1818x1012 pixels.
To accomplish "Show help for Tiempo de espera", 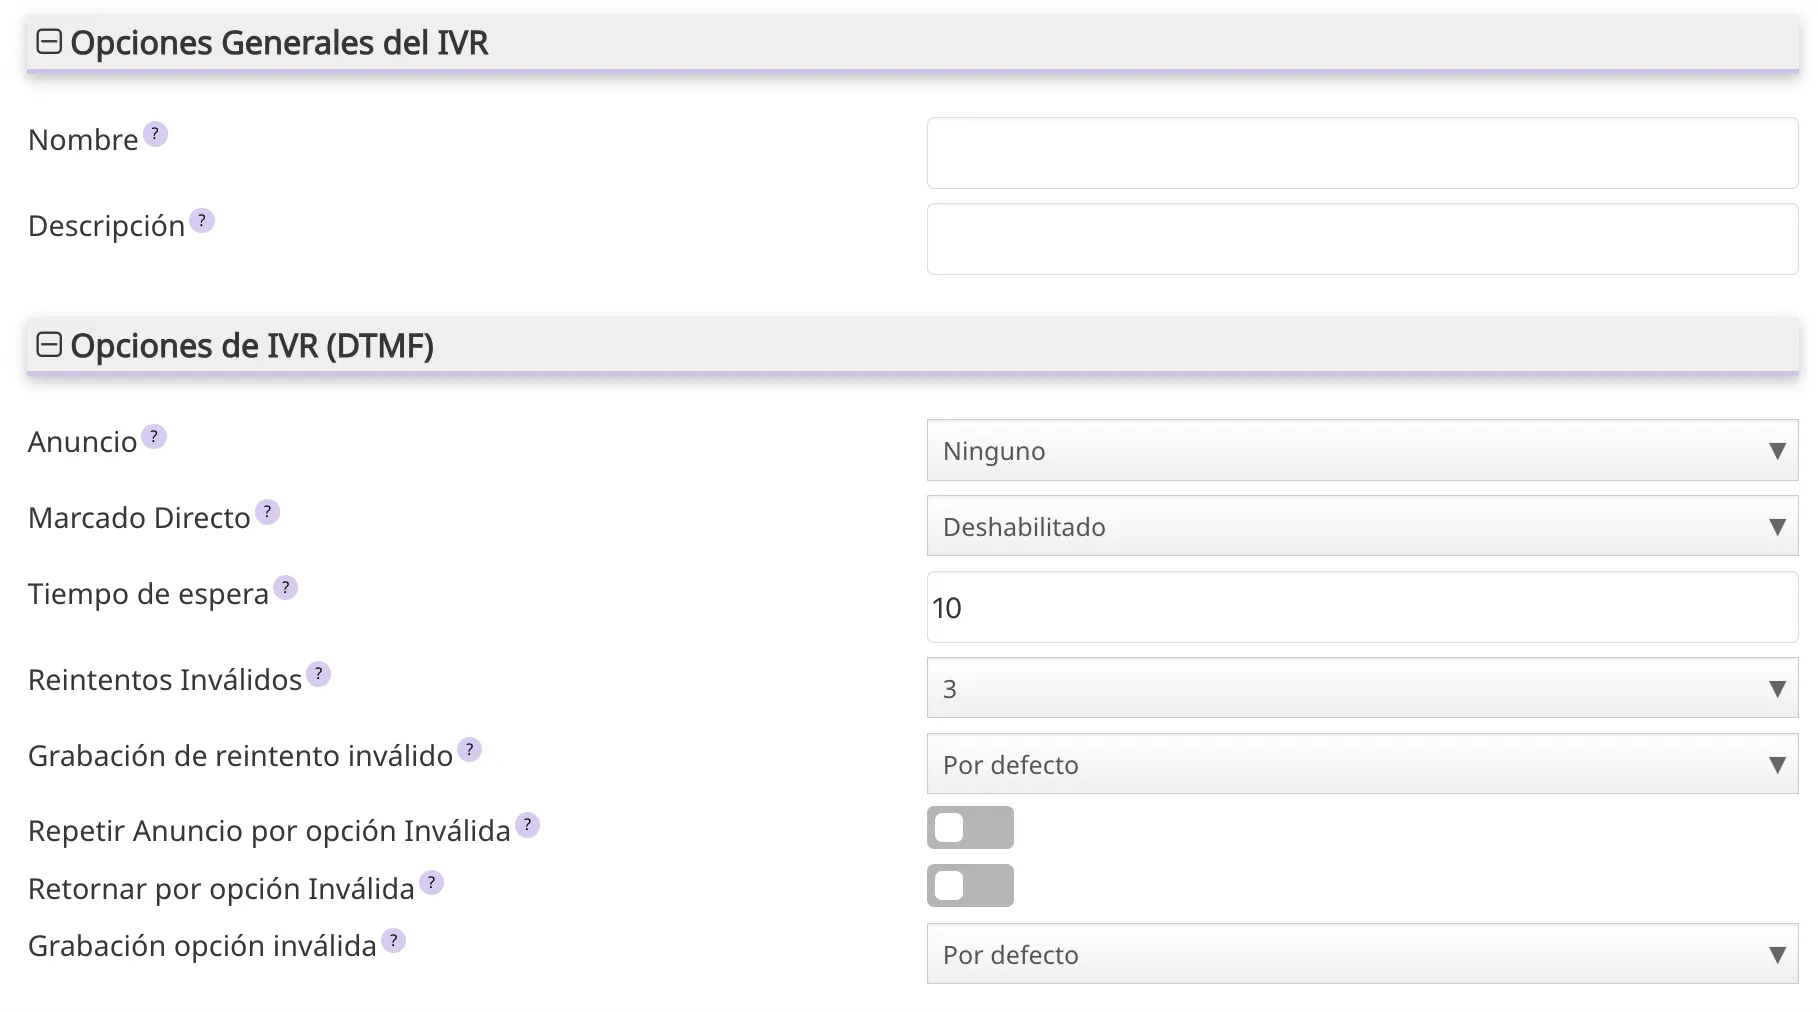I will (x=286, y=588).
